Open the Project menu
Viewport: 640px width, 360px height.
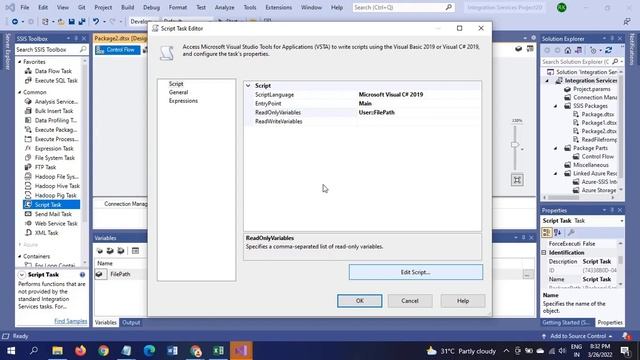(x=103, y=7)
